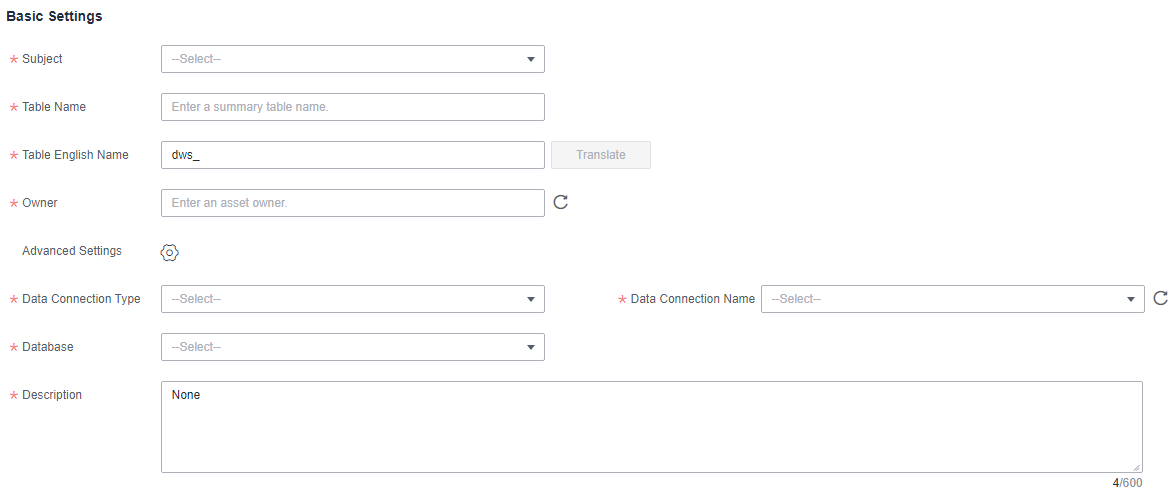Expand the Database select box
The image size is (1176, 495).
pyautogui.click(x=352, y=347)
